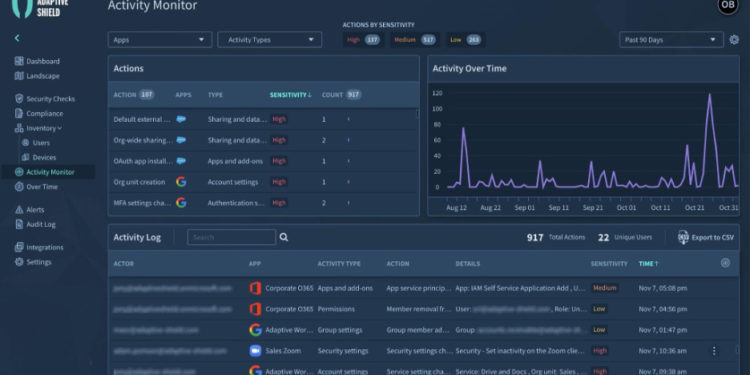Click Office icon in Apps and add-ons row
Viewport: 750px width, 375px height.
pos(255,288)
